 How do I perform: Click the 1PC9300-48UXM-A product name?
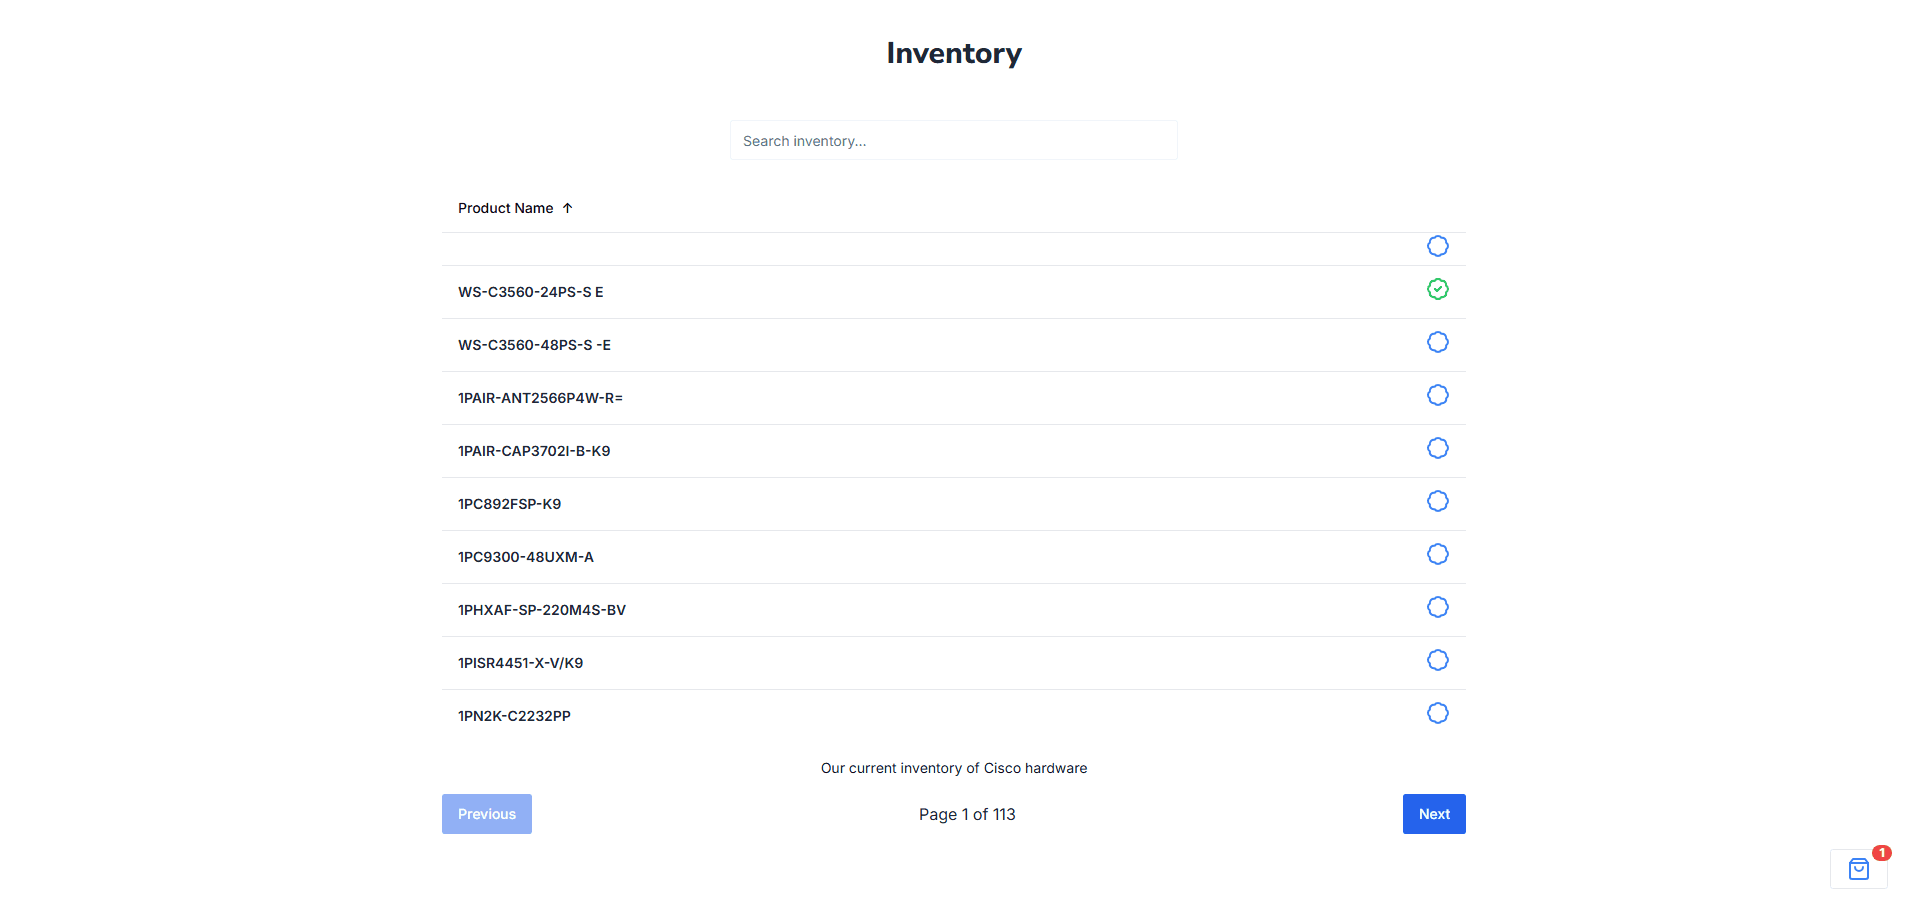pos(526,557)
